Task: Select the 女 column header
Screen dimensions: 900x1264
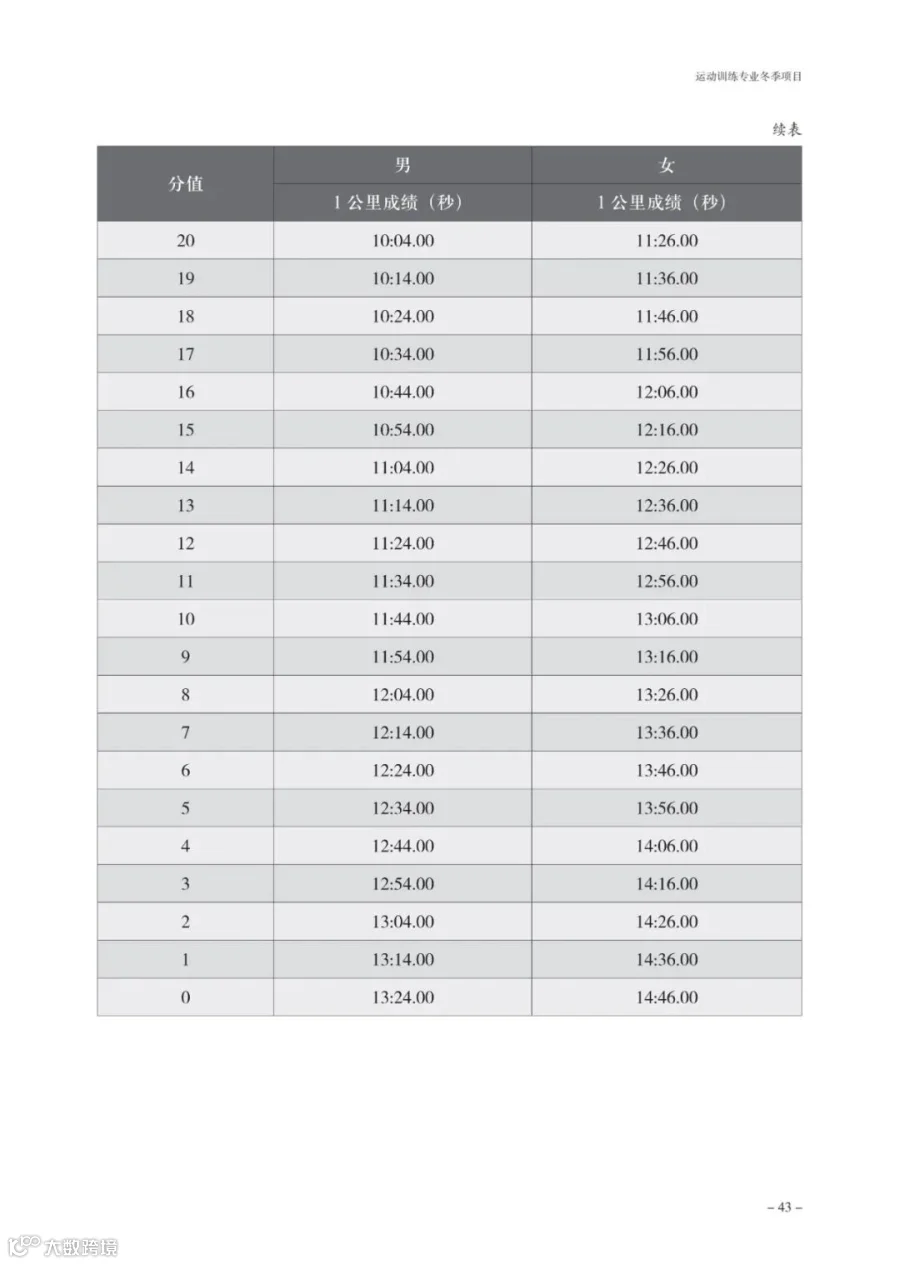Action: [667, 165]
